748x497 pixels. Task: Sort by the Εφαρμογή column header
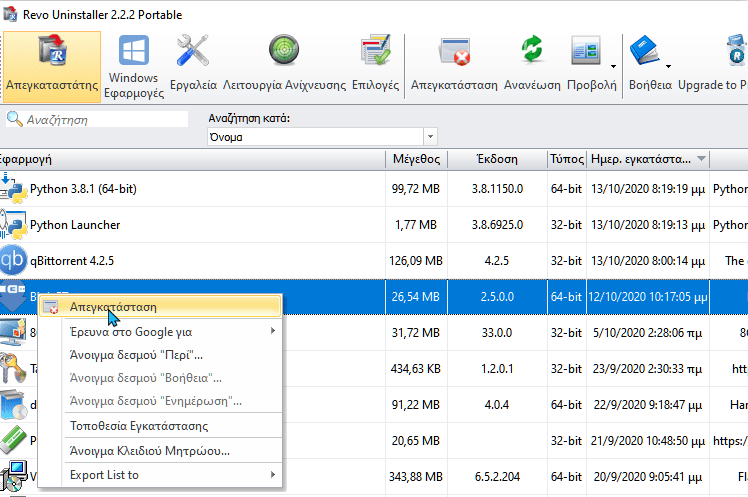[x=192, y=159]
